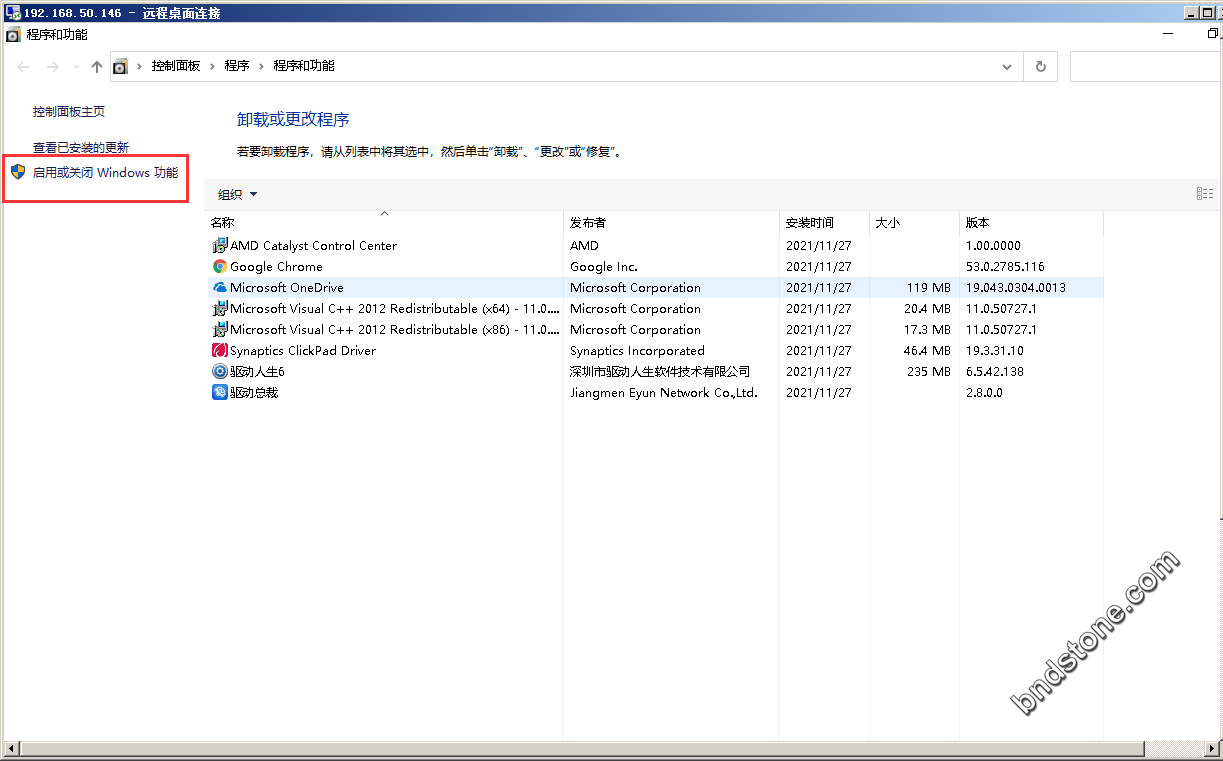Screen dimensions: 1223x761
Task: Click the Synaptics ClickPad Driver icon
Action: pyautogui.click(x=220, y=350)
